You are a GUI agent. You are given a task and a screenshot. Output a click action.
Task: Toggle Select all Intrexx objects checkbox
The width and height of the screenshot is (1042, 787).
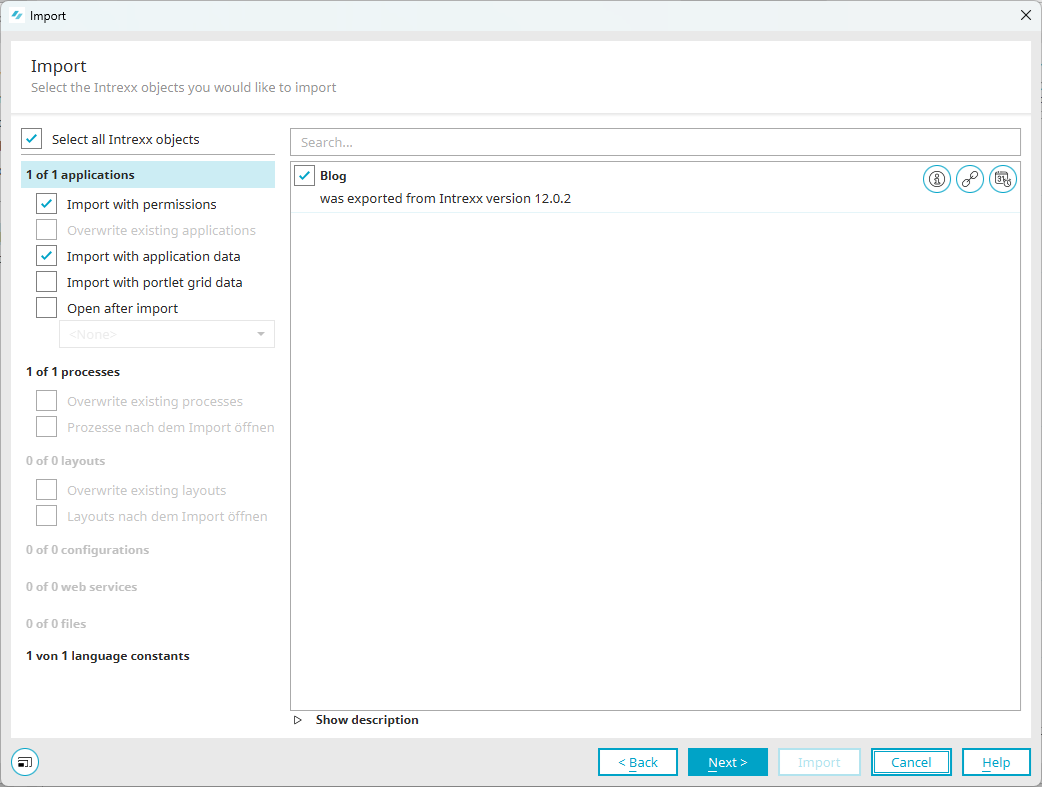pyautogui.click(x=32, y=139)
